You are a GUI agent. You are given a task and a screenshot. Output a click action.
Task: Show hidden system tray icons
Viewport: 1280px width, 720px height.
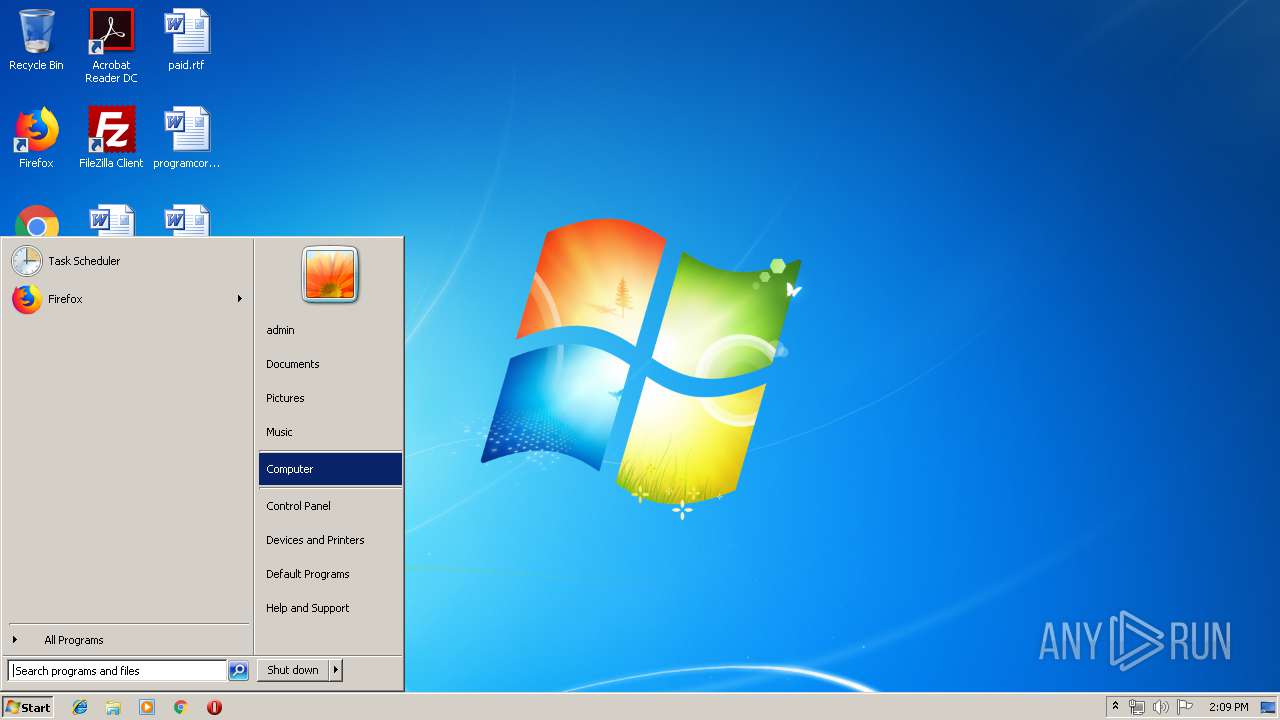click(1115, 707)
